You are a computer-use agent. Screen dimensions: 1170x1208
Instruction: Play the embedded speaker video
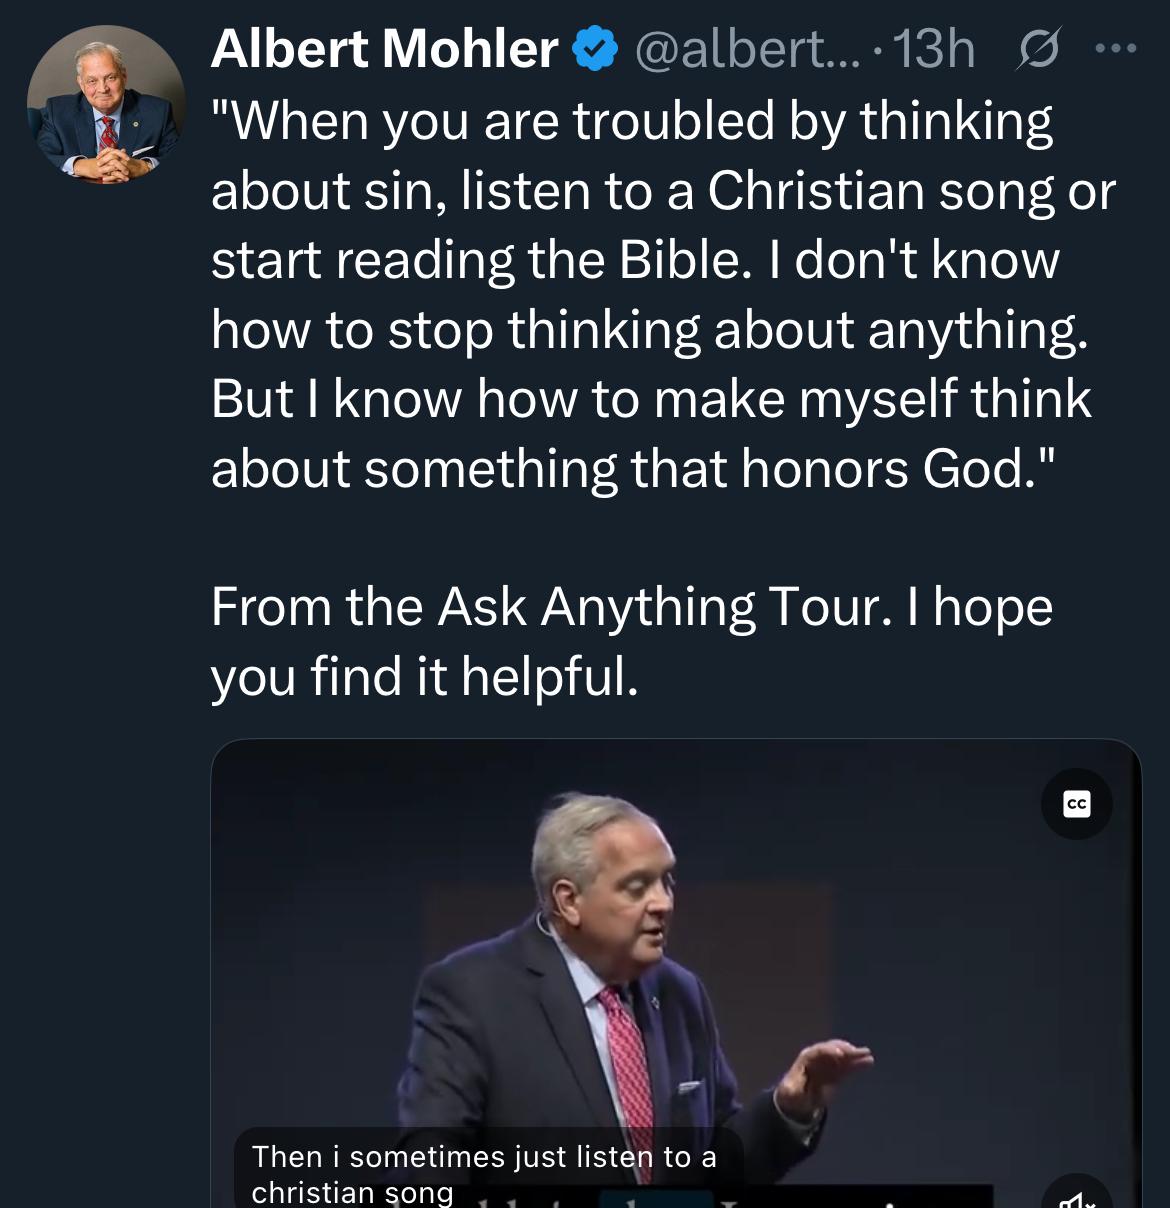point(675,960)
